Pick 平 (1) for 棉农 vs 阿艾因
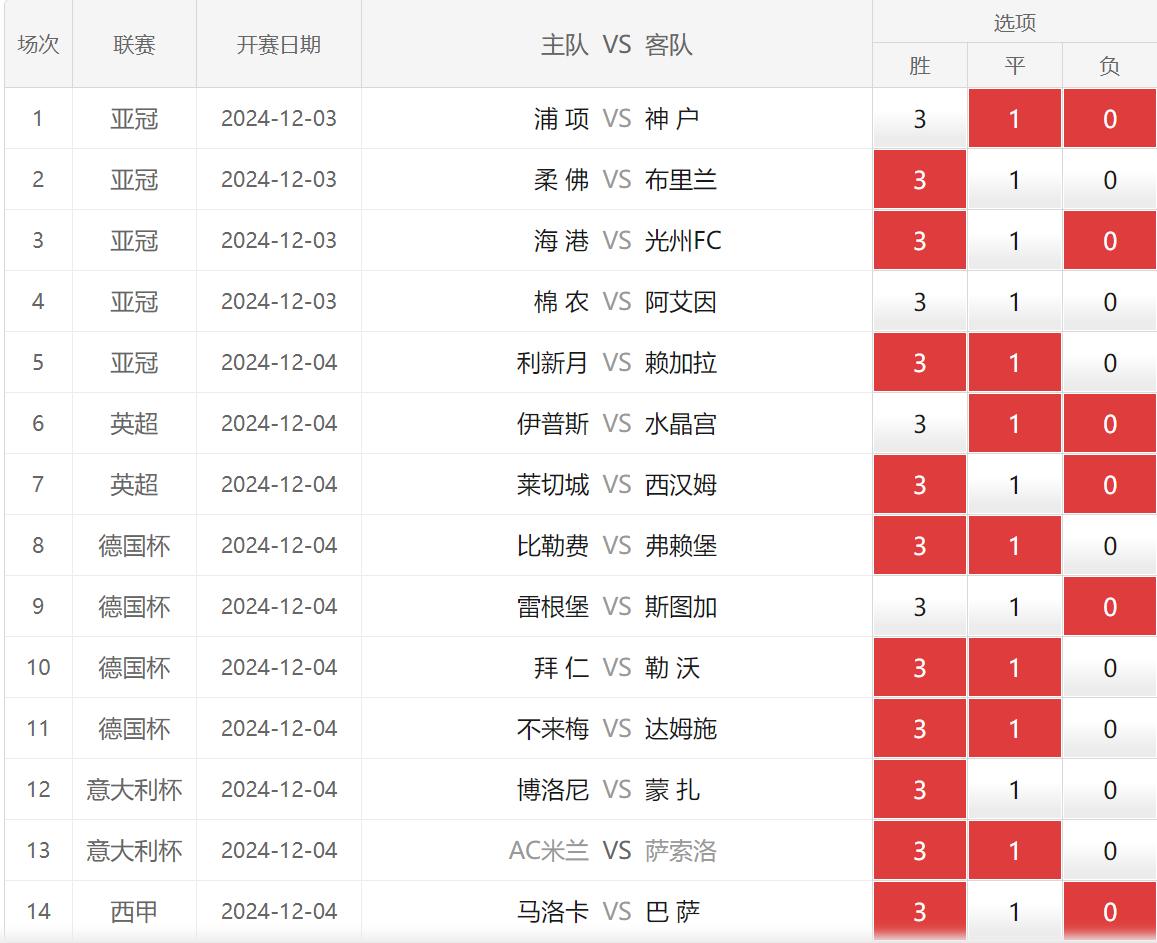Image resolution: width=1157 pixels, height=943 pixels. click(1014, 302)
